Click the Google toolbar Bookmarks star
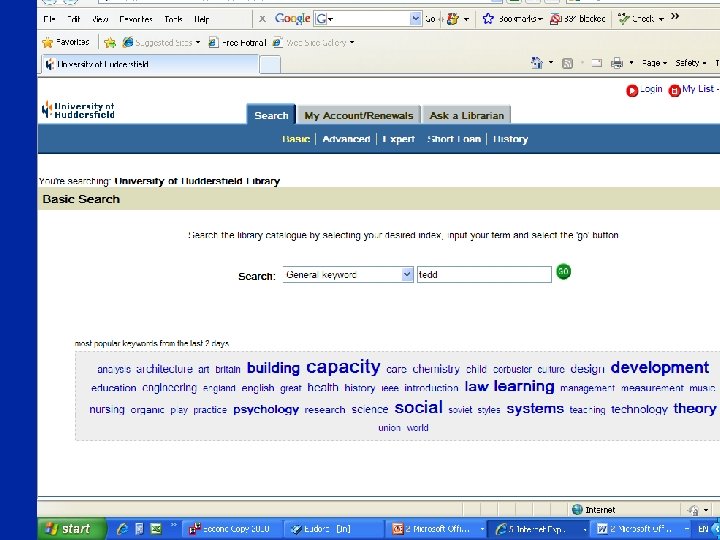Viewport: 720px width, 540px height. pyautogui.click(x=488, y=19)
